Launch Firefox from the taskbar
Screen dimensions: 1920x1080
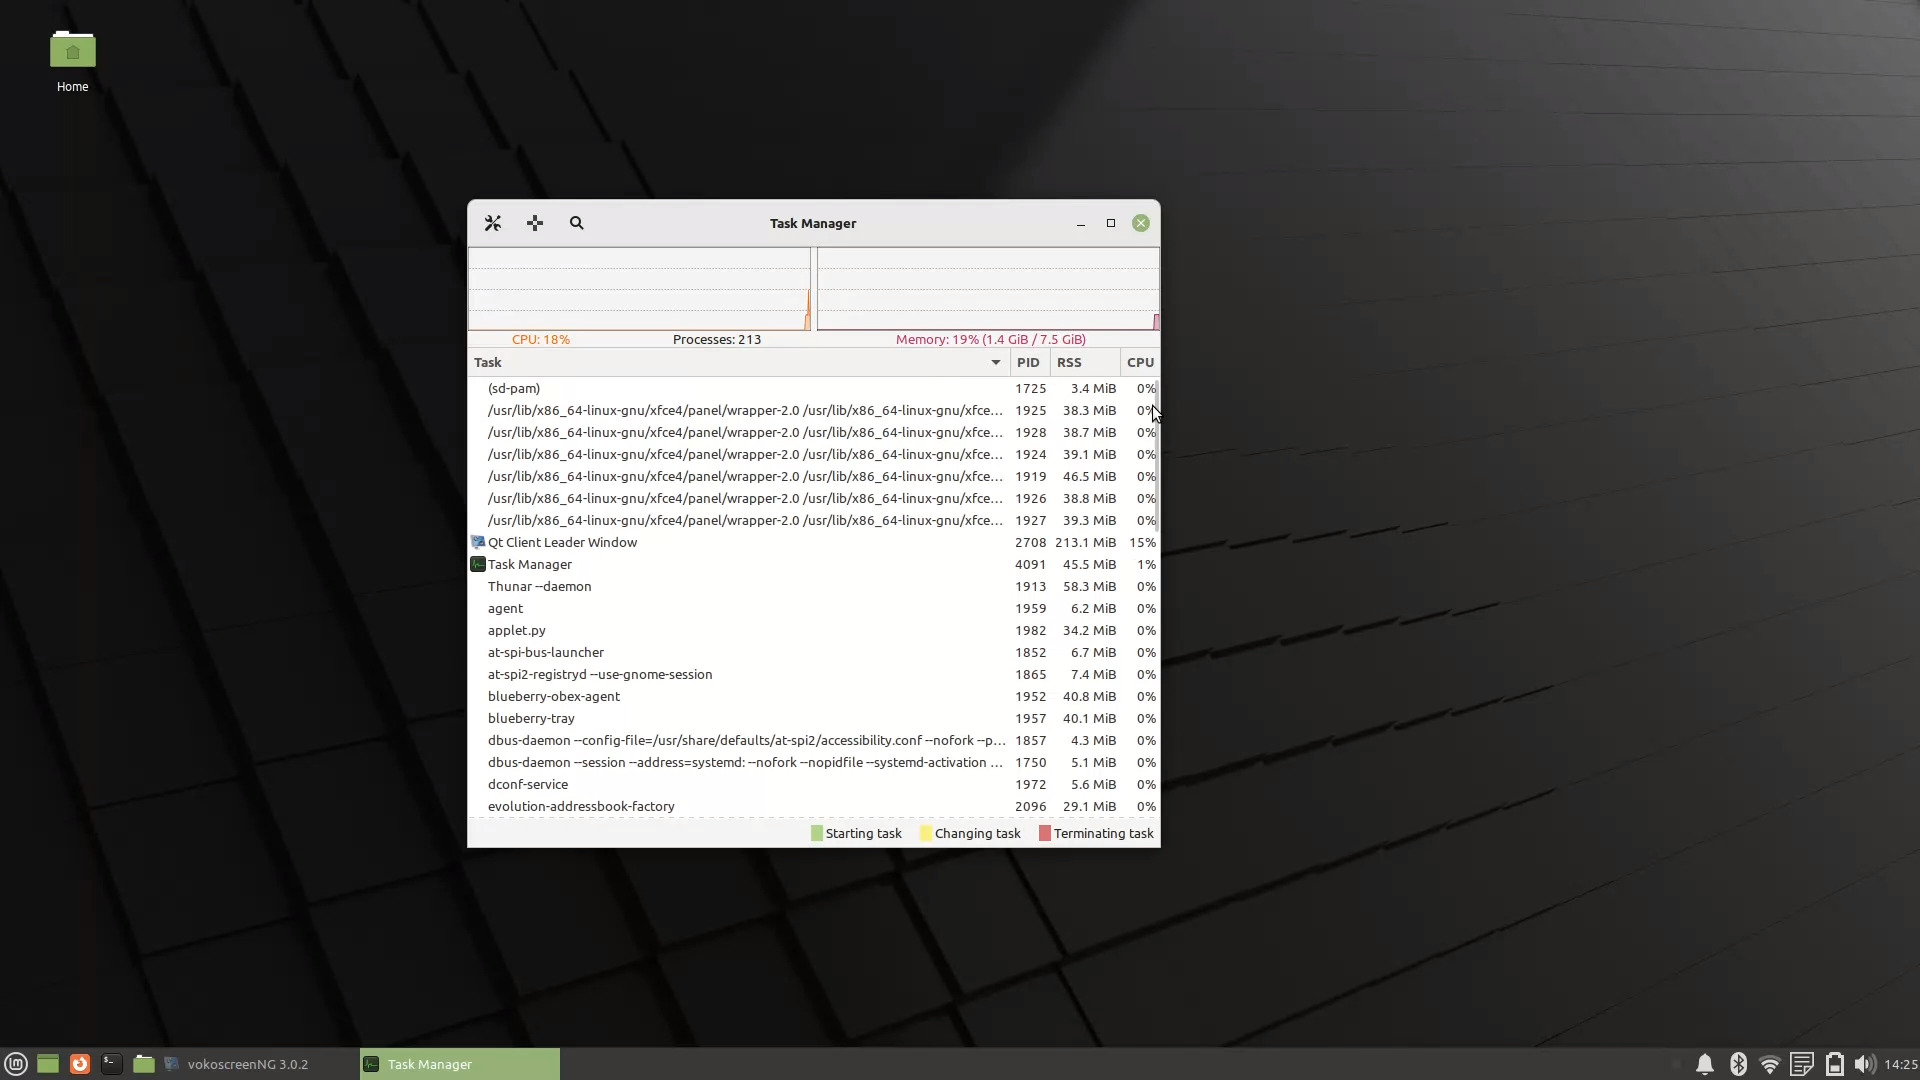click(x=80, y=1064)
